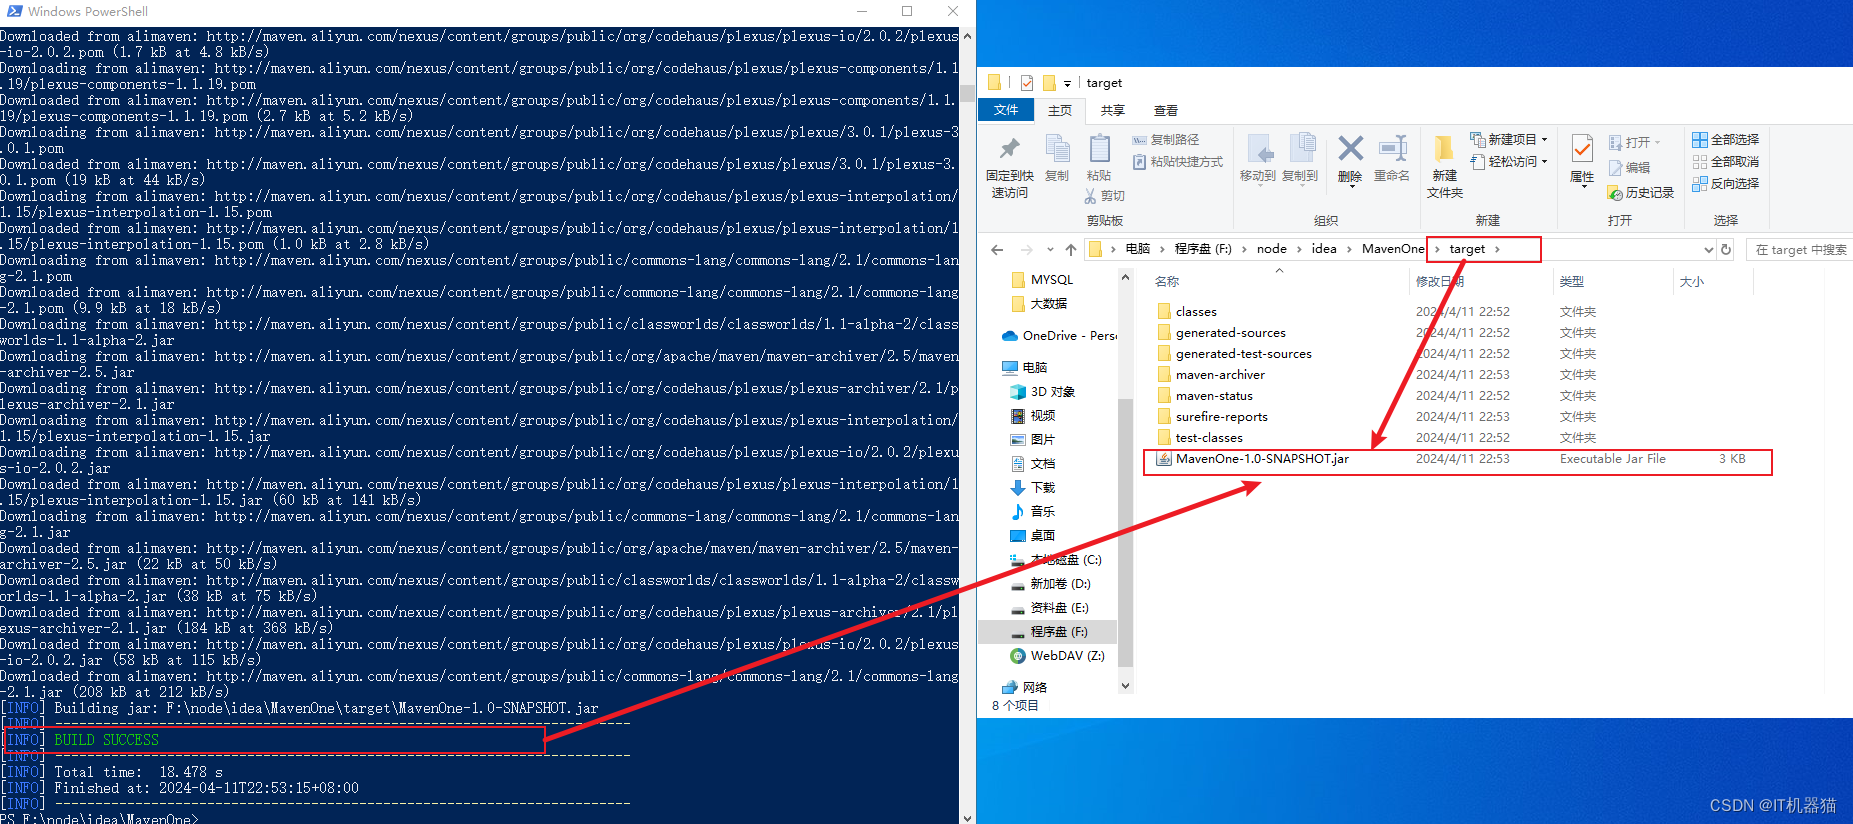Expand chevron after target in breadcrumb

(x=1497, y=249)
